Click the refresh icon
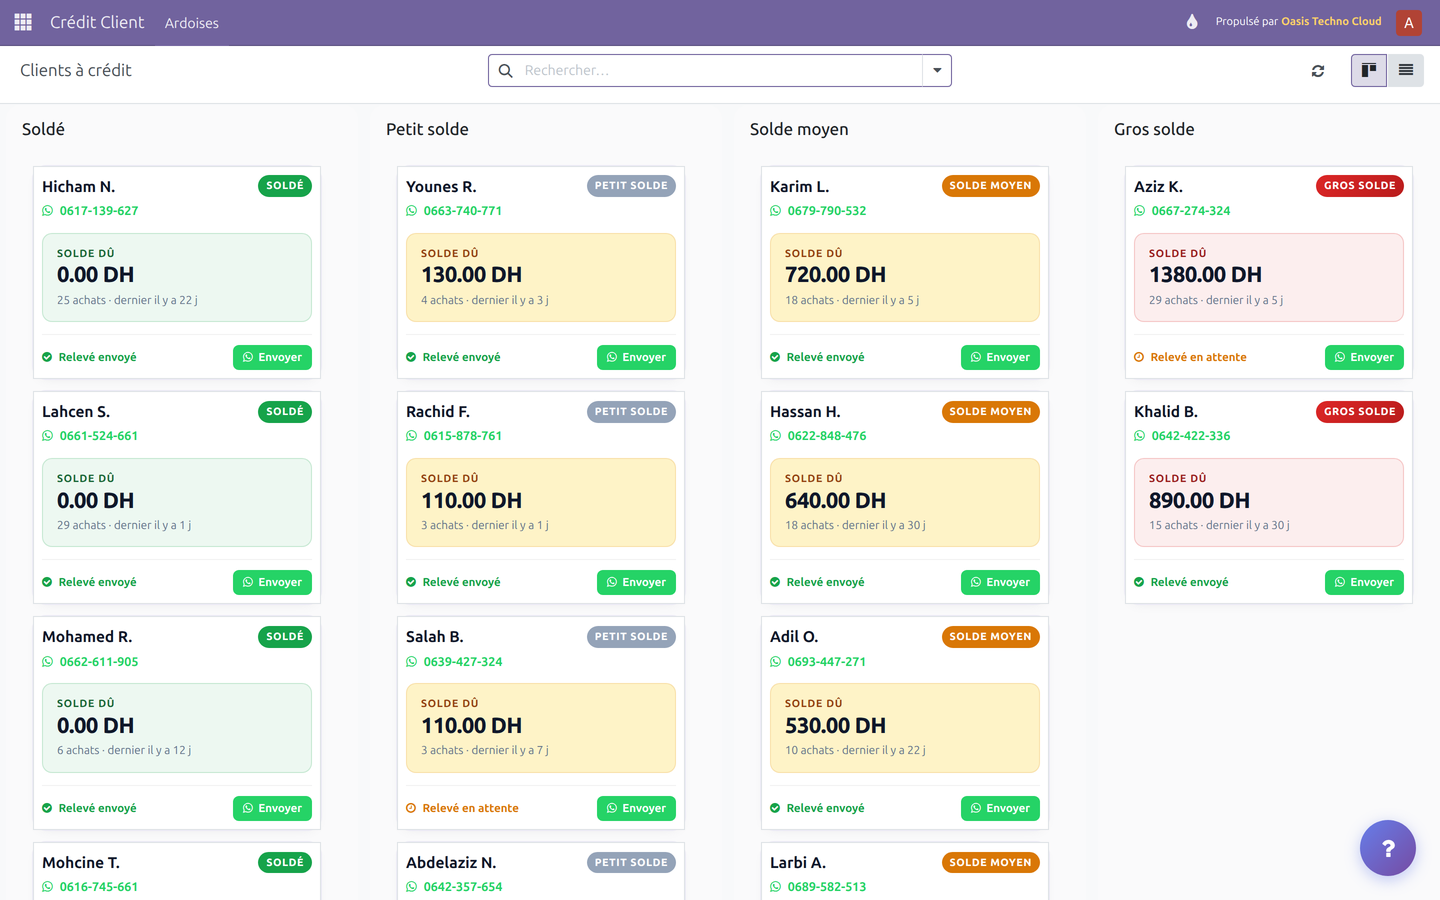This screenshot has width=1440, height=900. click(1318, 71)
